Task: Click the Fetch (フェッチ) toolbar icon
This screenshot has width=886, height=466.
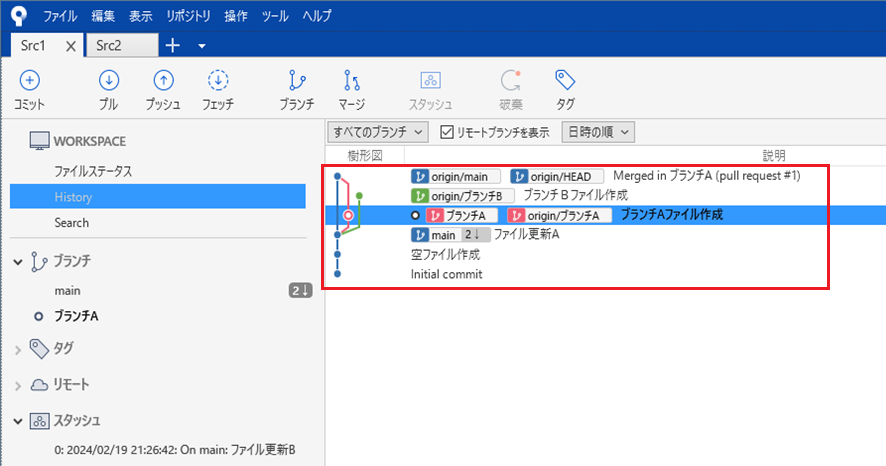Action: 218,81
